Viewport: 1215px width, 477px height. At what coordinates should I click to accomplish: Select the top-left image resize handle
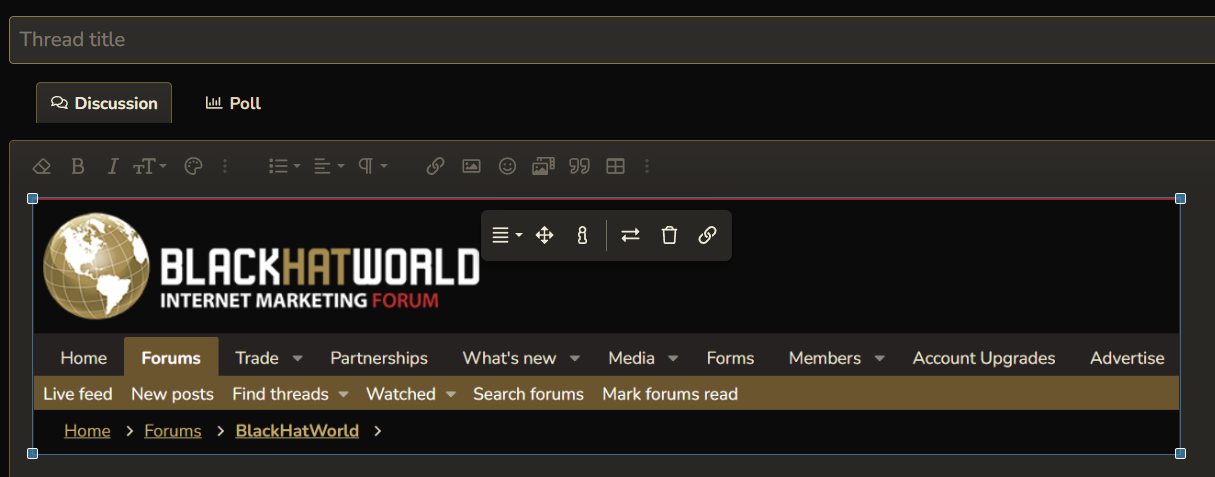point(32,199)
